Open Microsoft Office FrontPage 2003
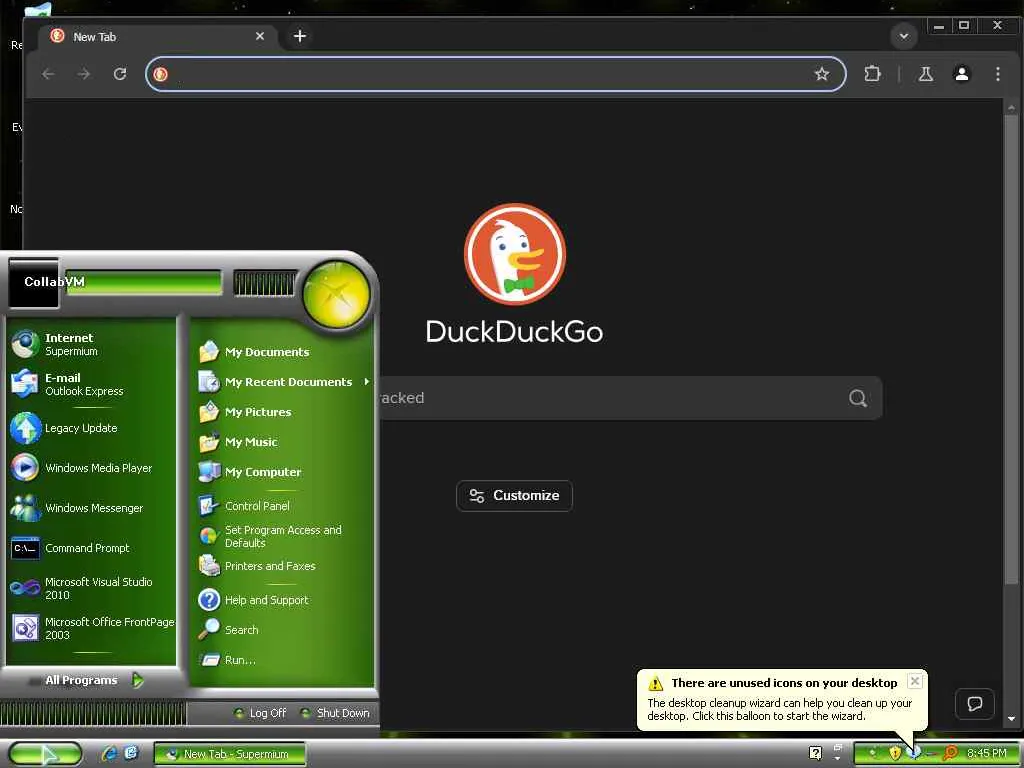This screenshot has width=1024, height=768. pos(91,628)
